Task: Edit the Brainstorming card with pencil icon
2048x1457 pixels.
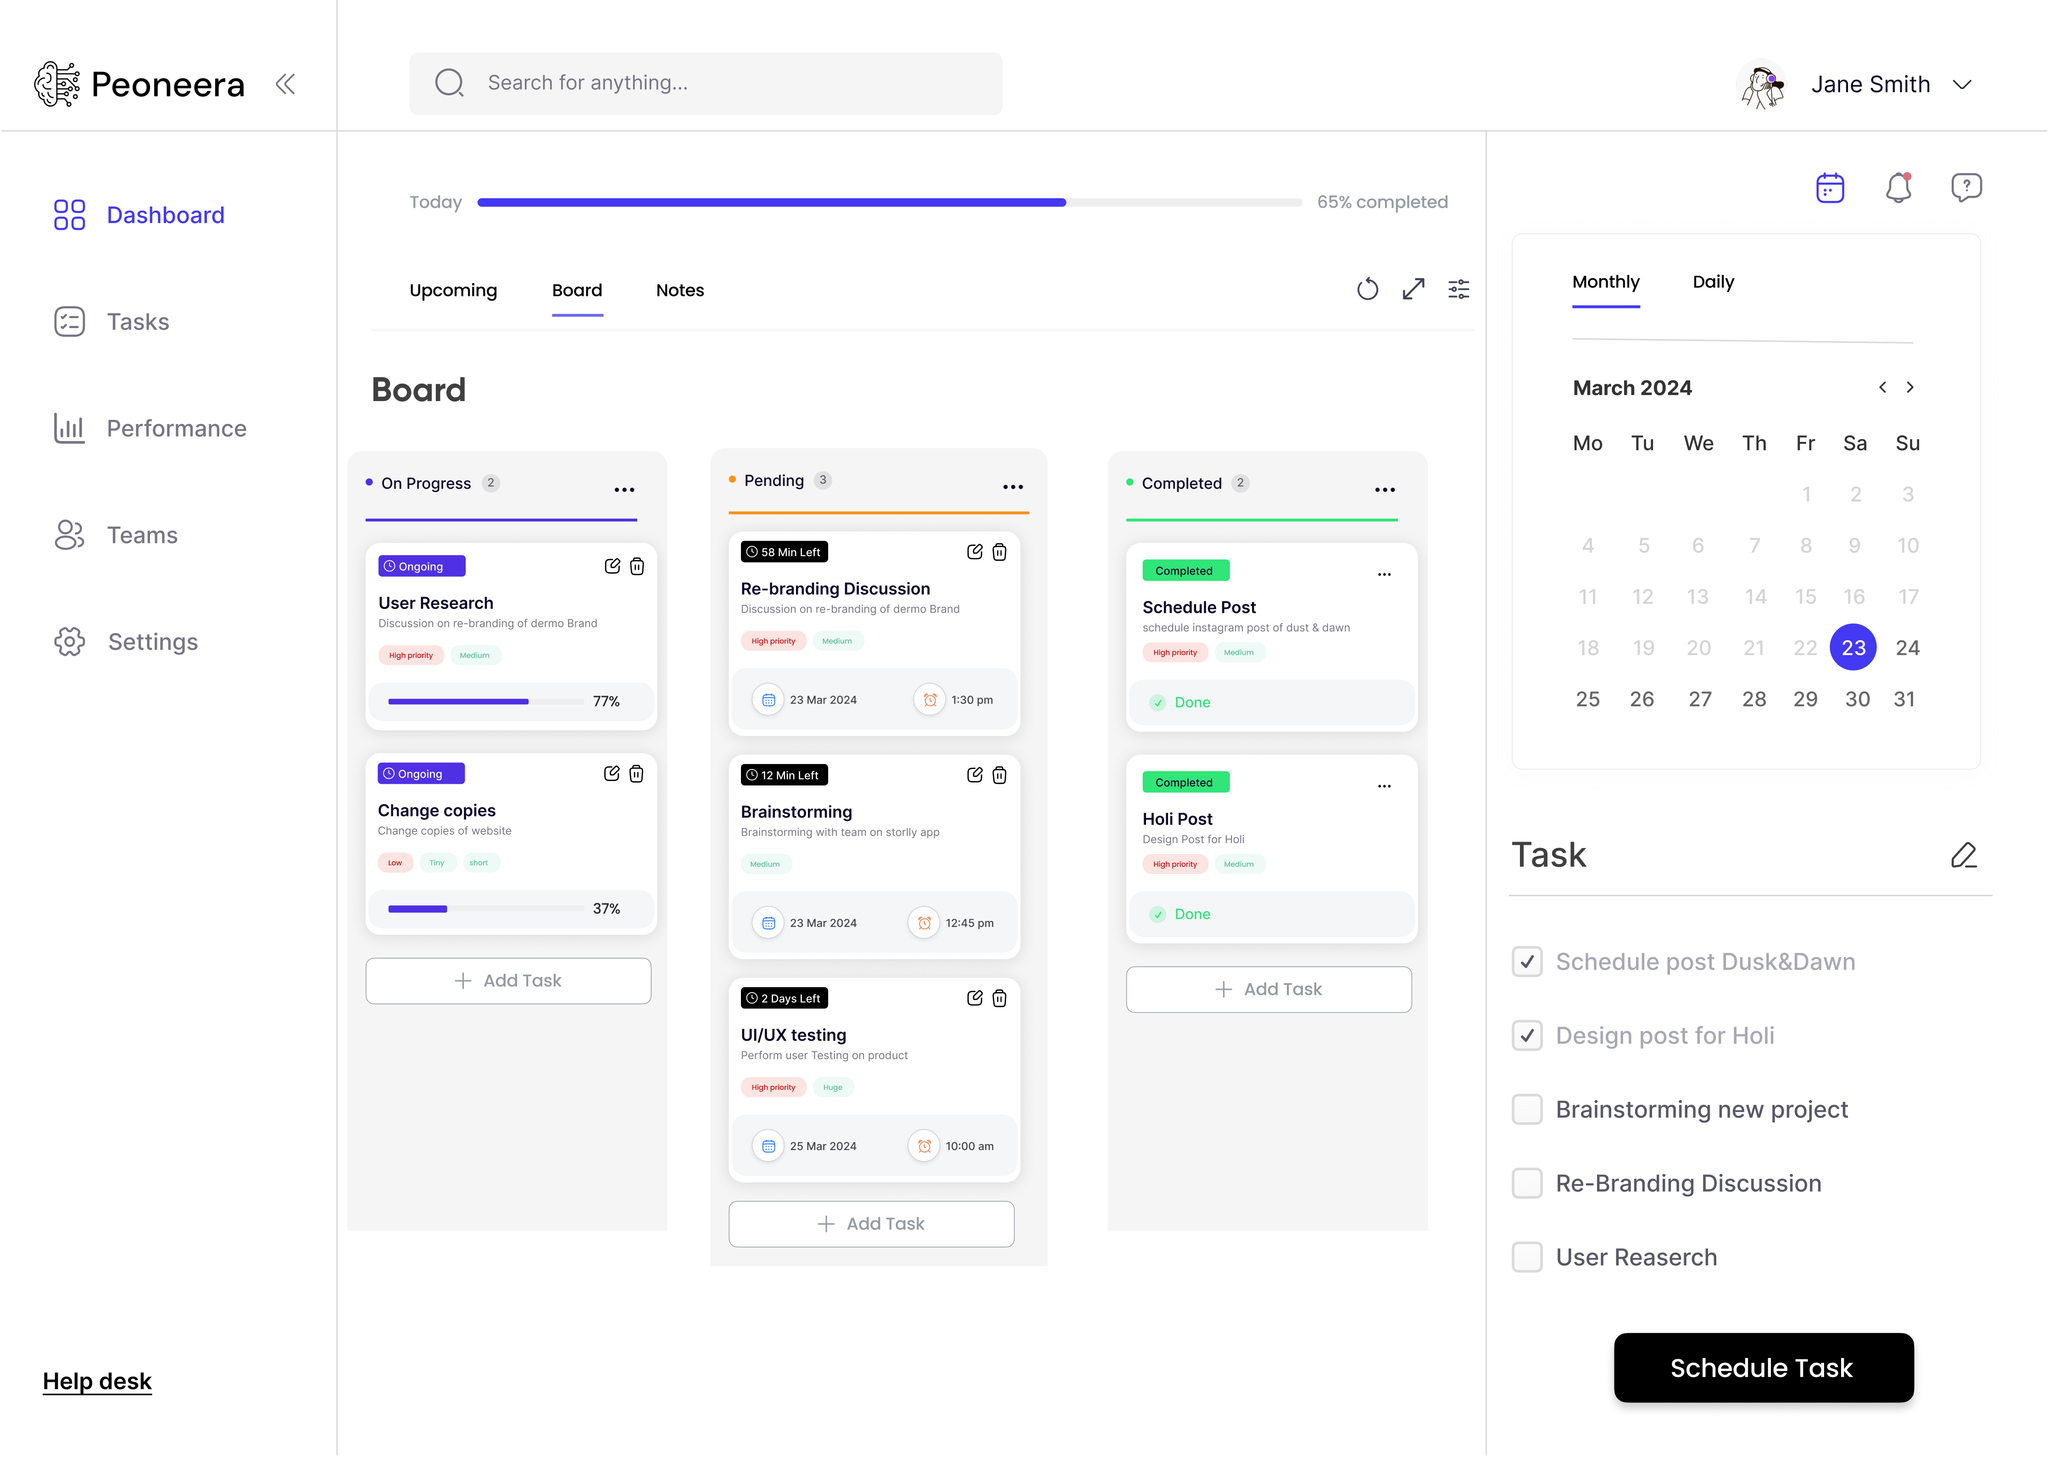Action: coord(974,775)
